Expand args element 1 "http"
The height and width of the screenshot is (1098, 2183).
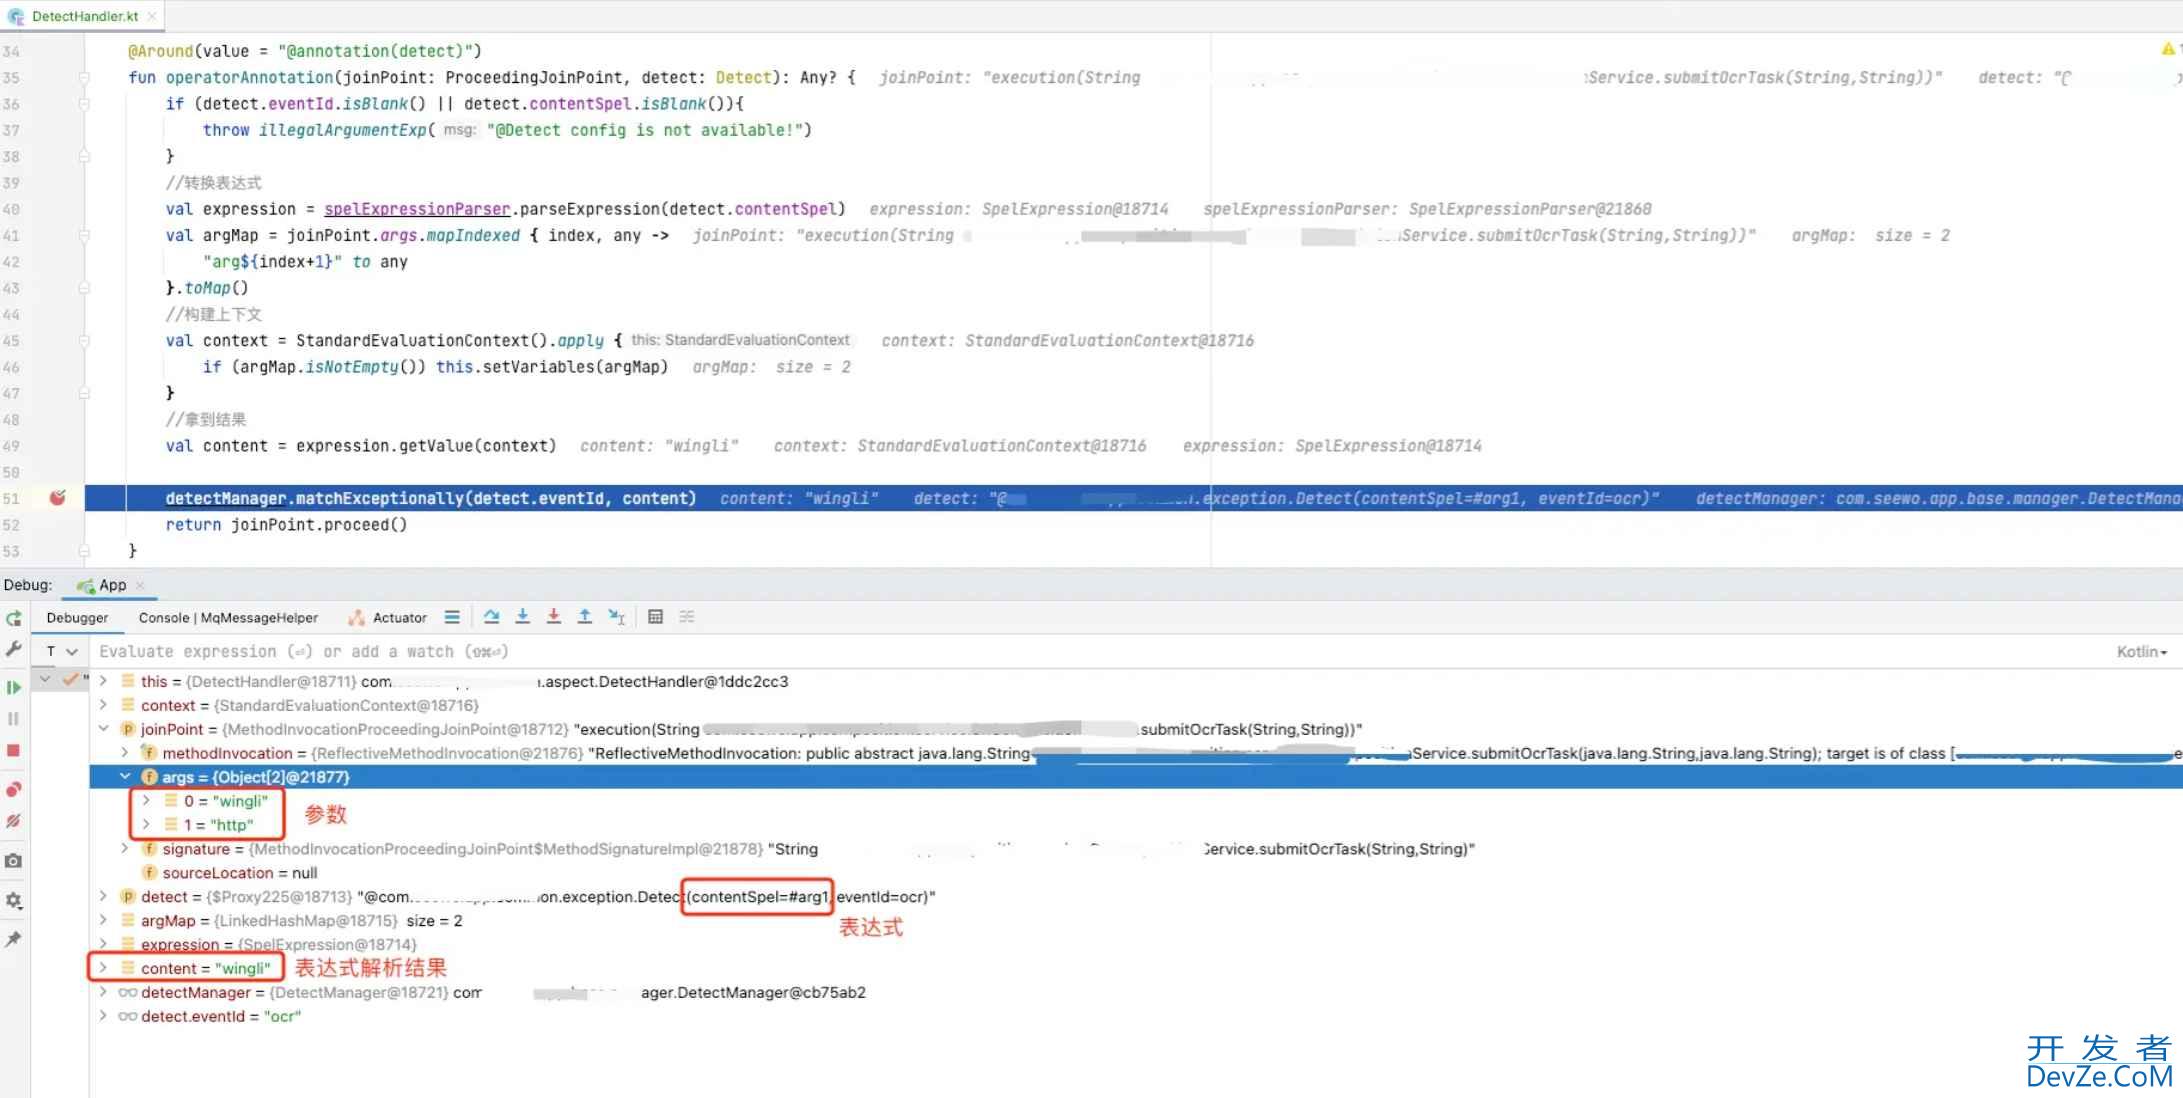click(x=146, y=825)
